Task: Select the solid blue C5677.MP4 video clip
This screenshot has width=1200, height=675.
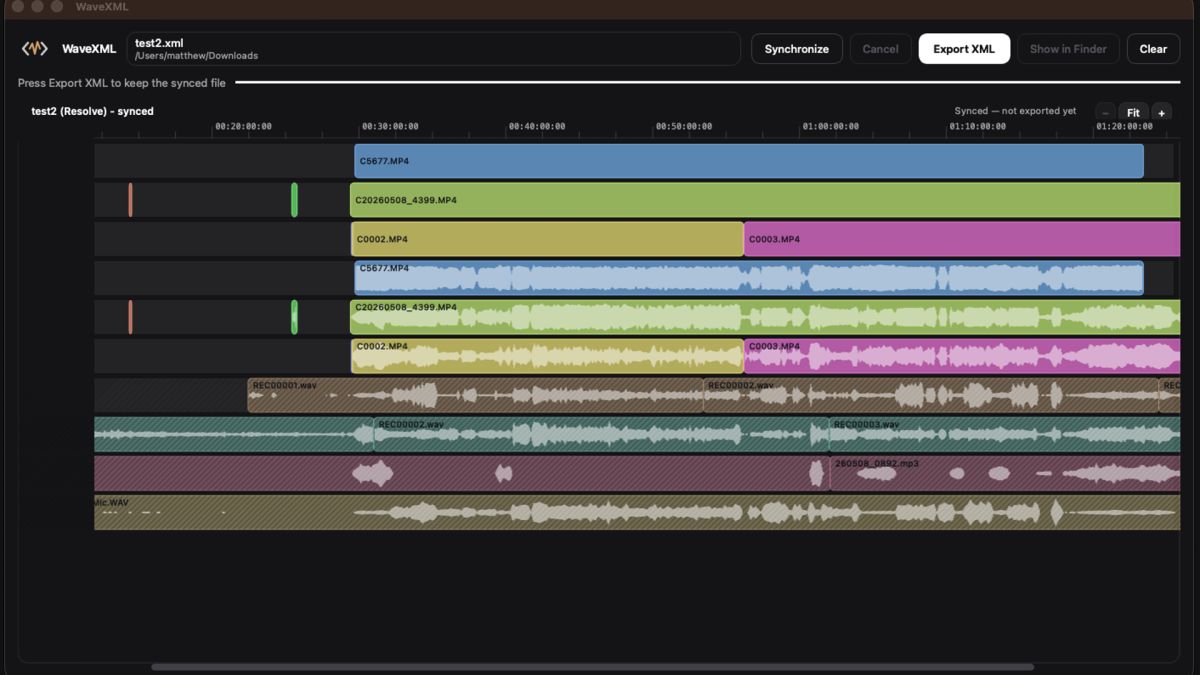Action: point(748,161)
